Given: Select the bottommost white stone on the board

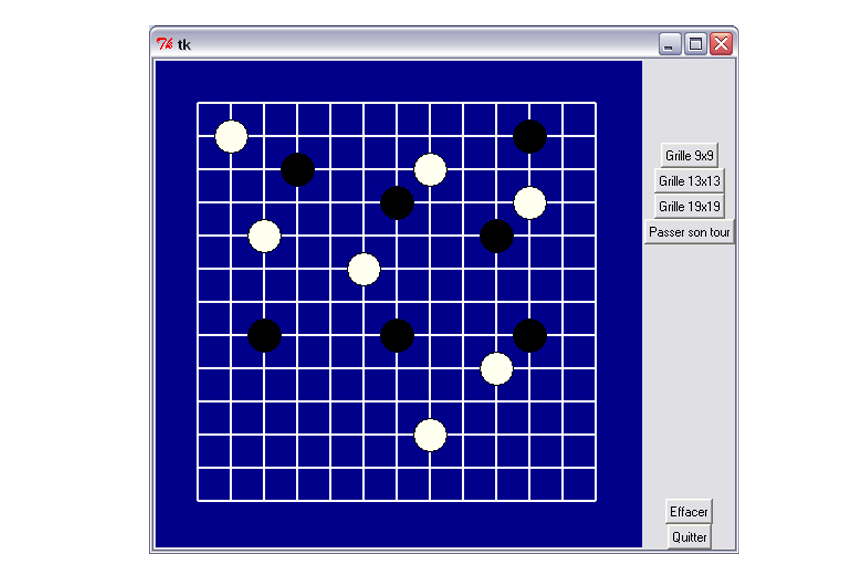Looking at the screenshot, I should [430, 435].
